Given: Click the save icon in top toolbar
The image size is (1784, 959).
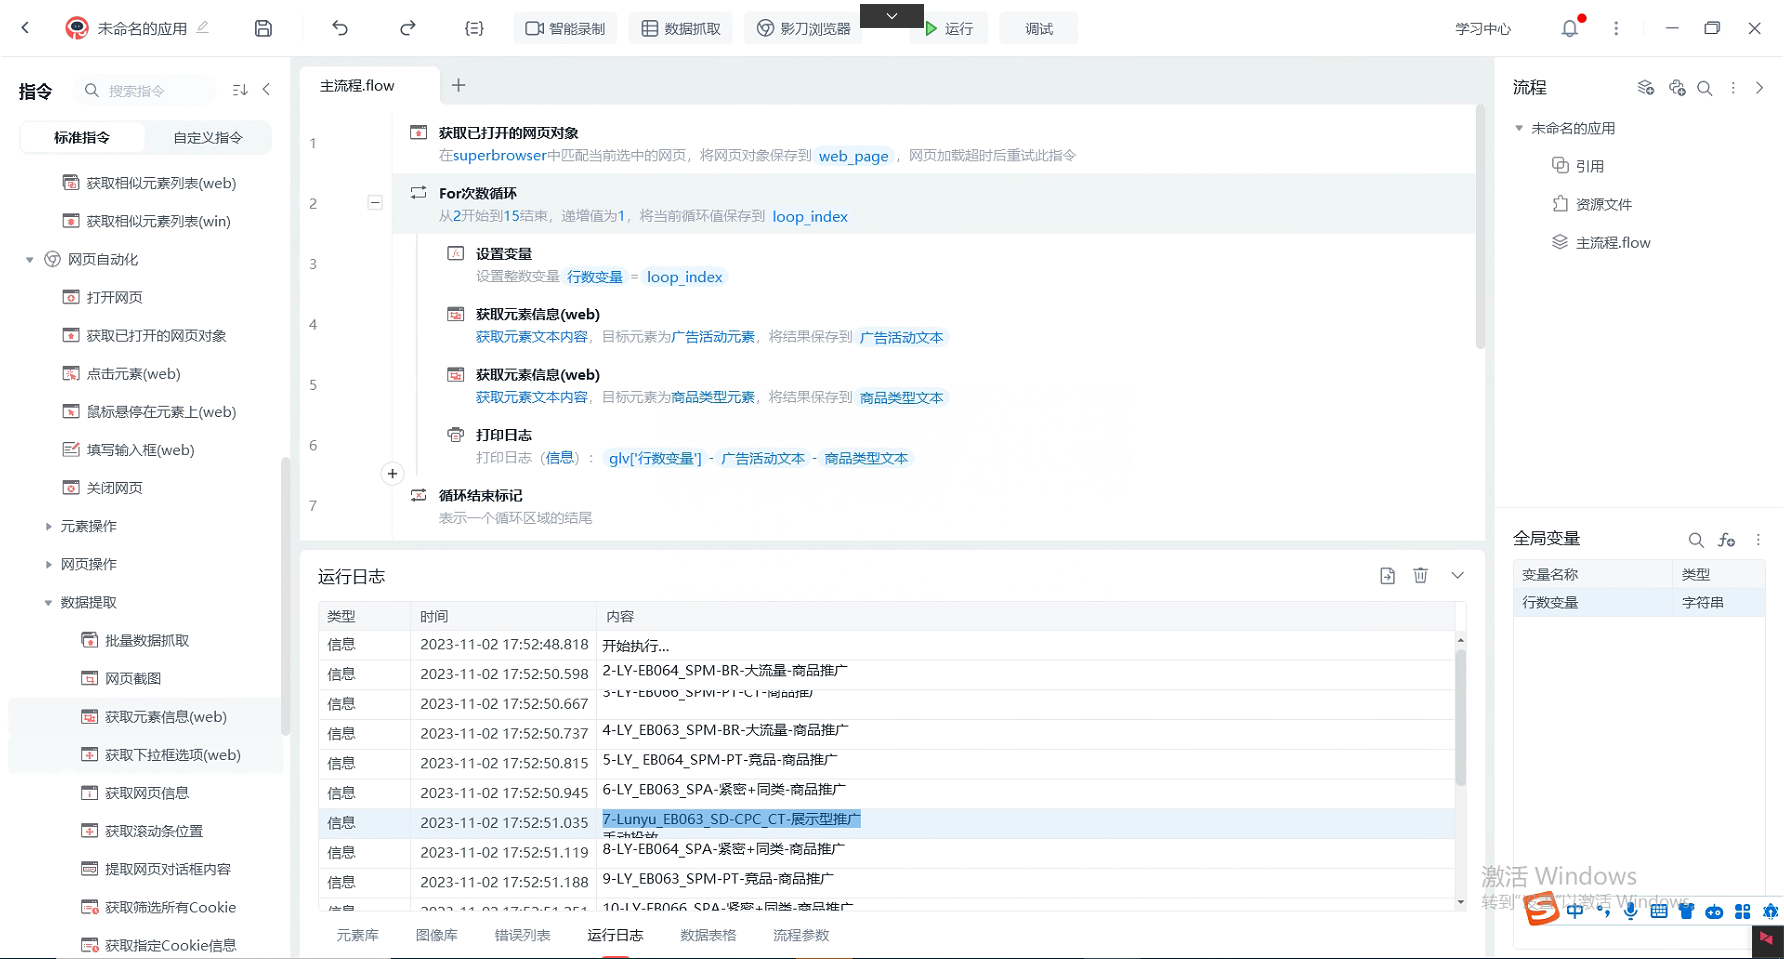Looking at the screenshot, I should click(x=263, y=28).
